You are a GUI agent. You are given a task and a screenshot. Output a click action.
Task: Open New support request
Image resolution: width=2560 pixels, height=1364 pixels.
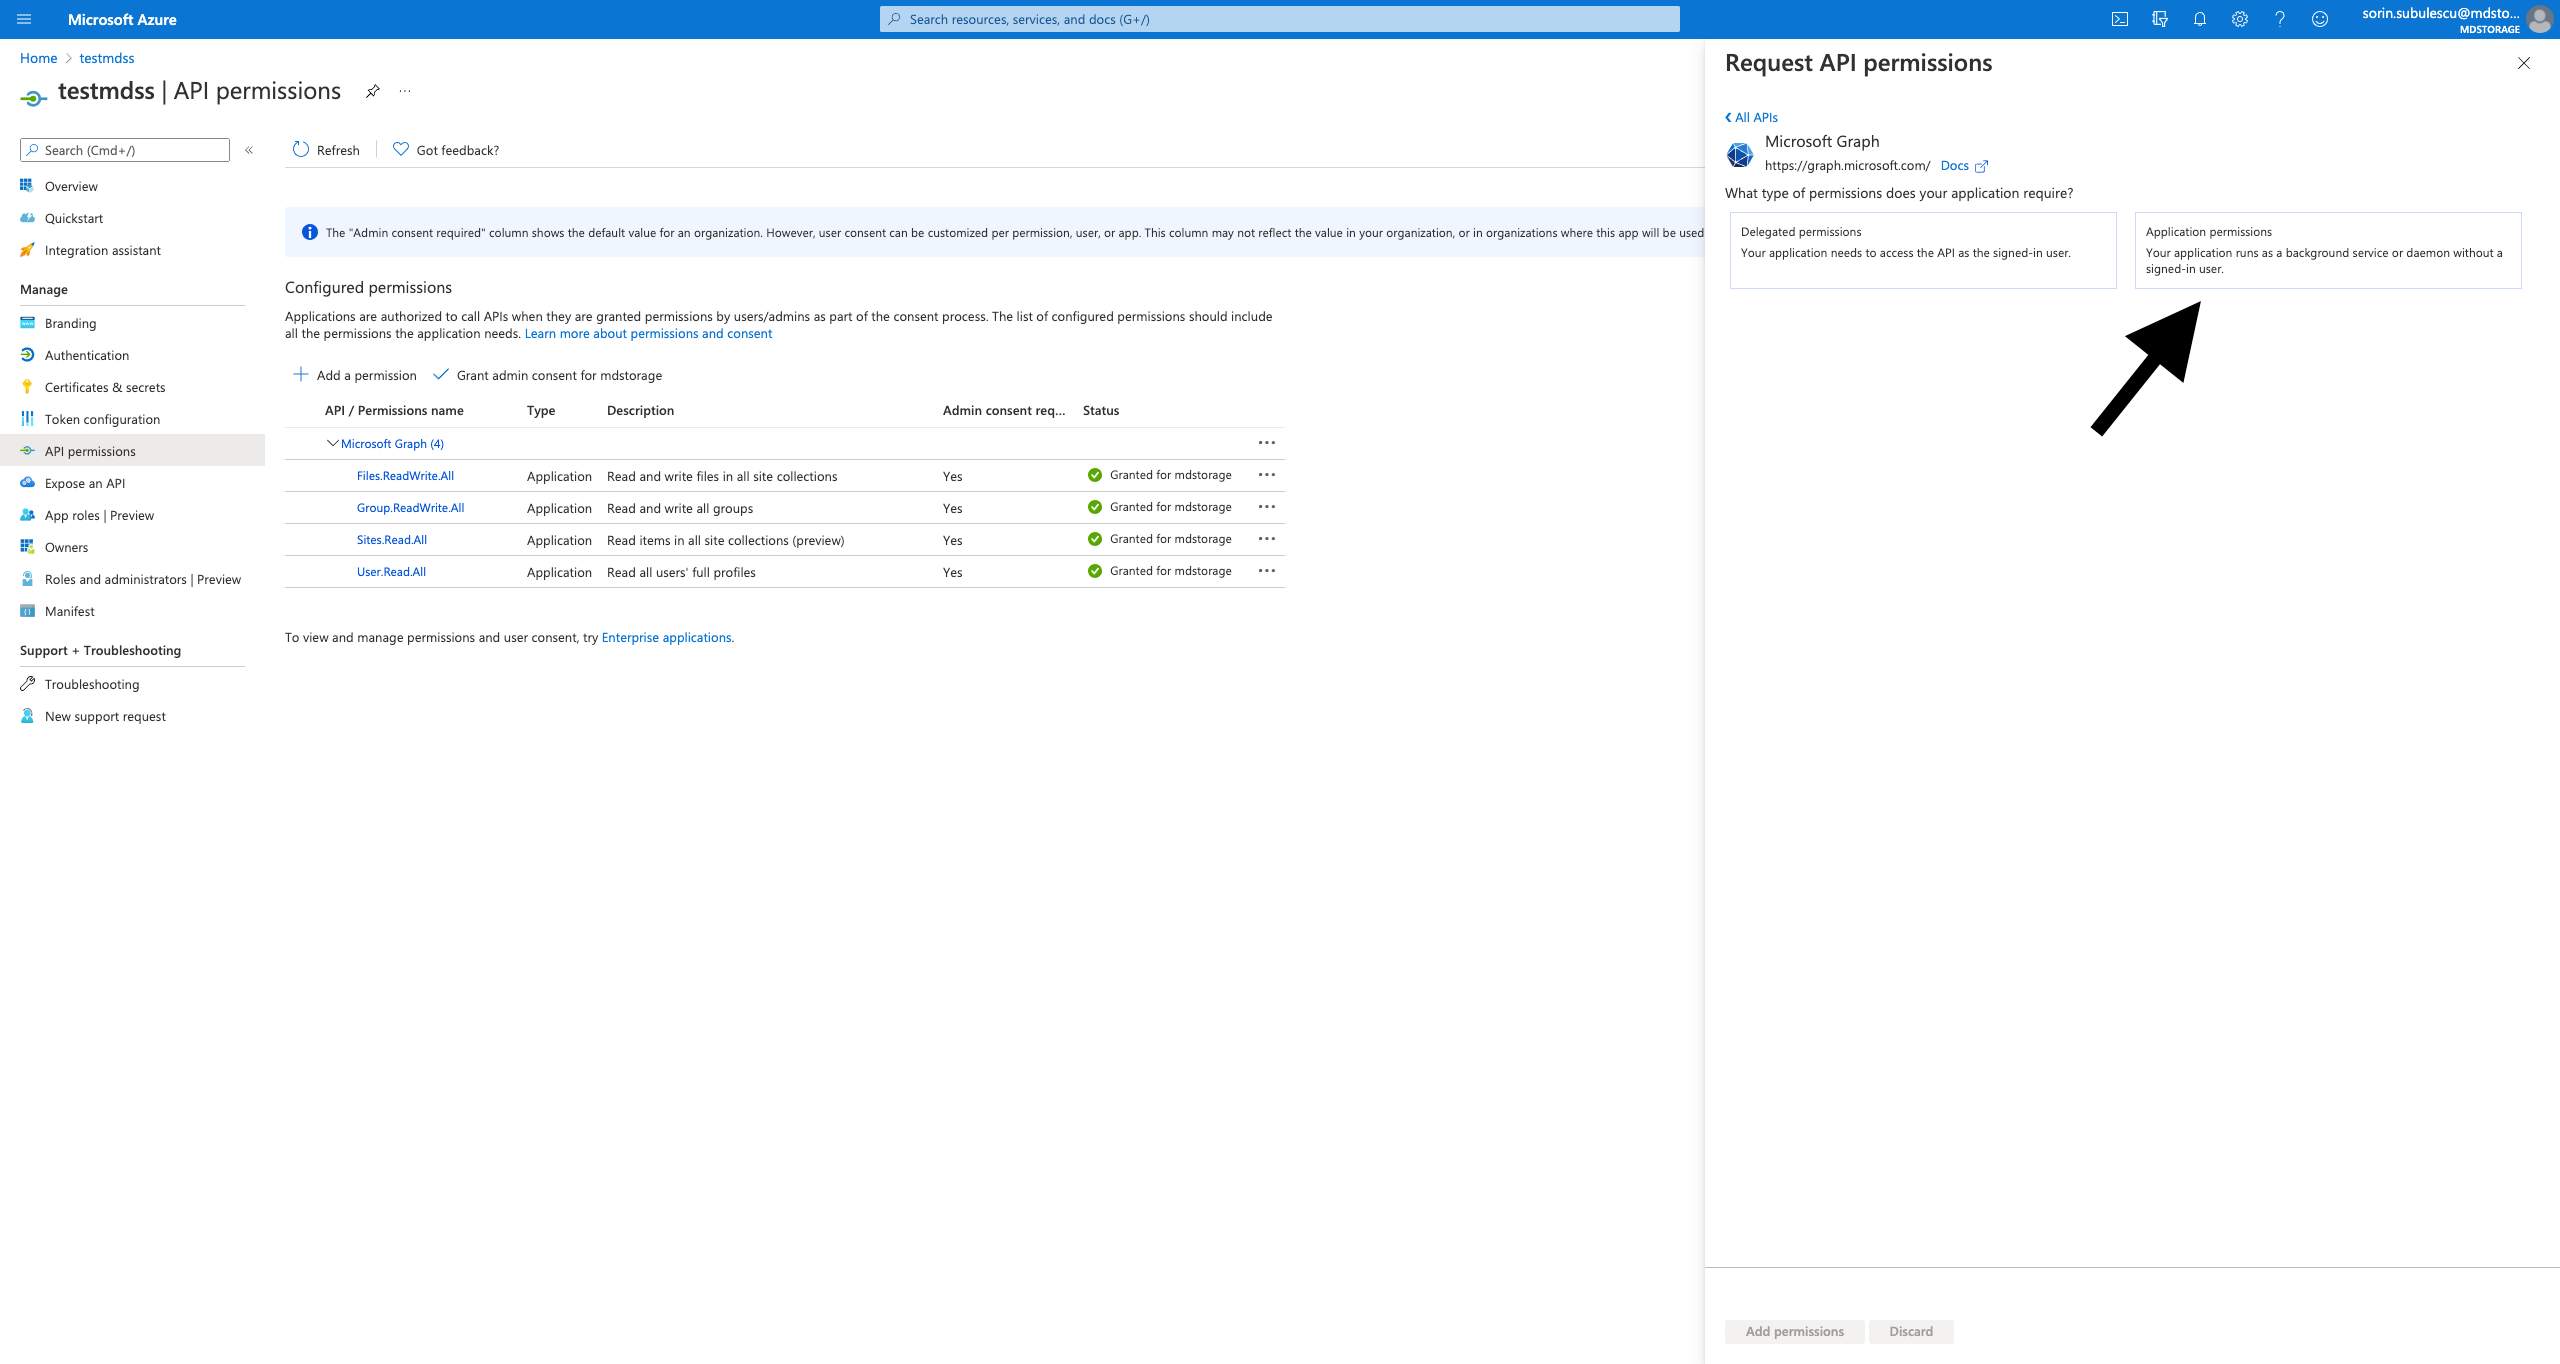point(132,716)
